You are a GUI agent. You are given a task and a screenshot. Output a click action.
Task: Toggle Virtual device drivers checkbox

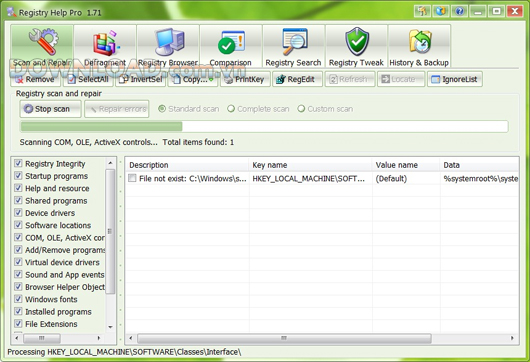point(18,262)
